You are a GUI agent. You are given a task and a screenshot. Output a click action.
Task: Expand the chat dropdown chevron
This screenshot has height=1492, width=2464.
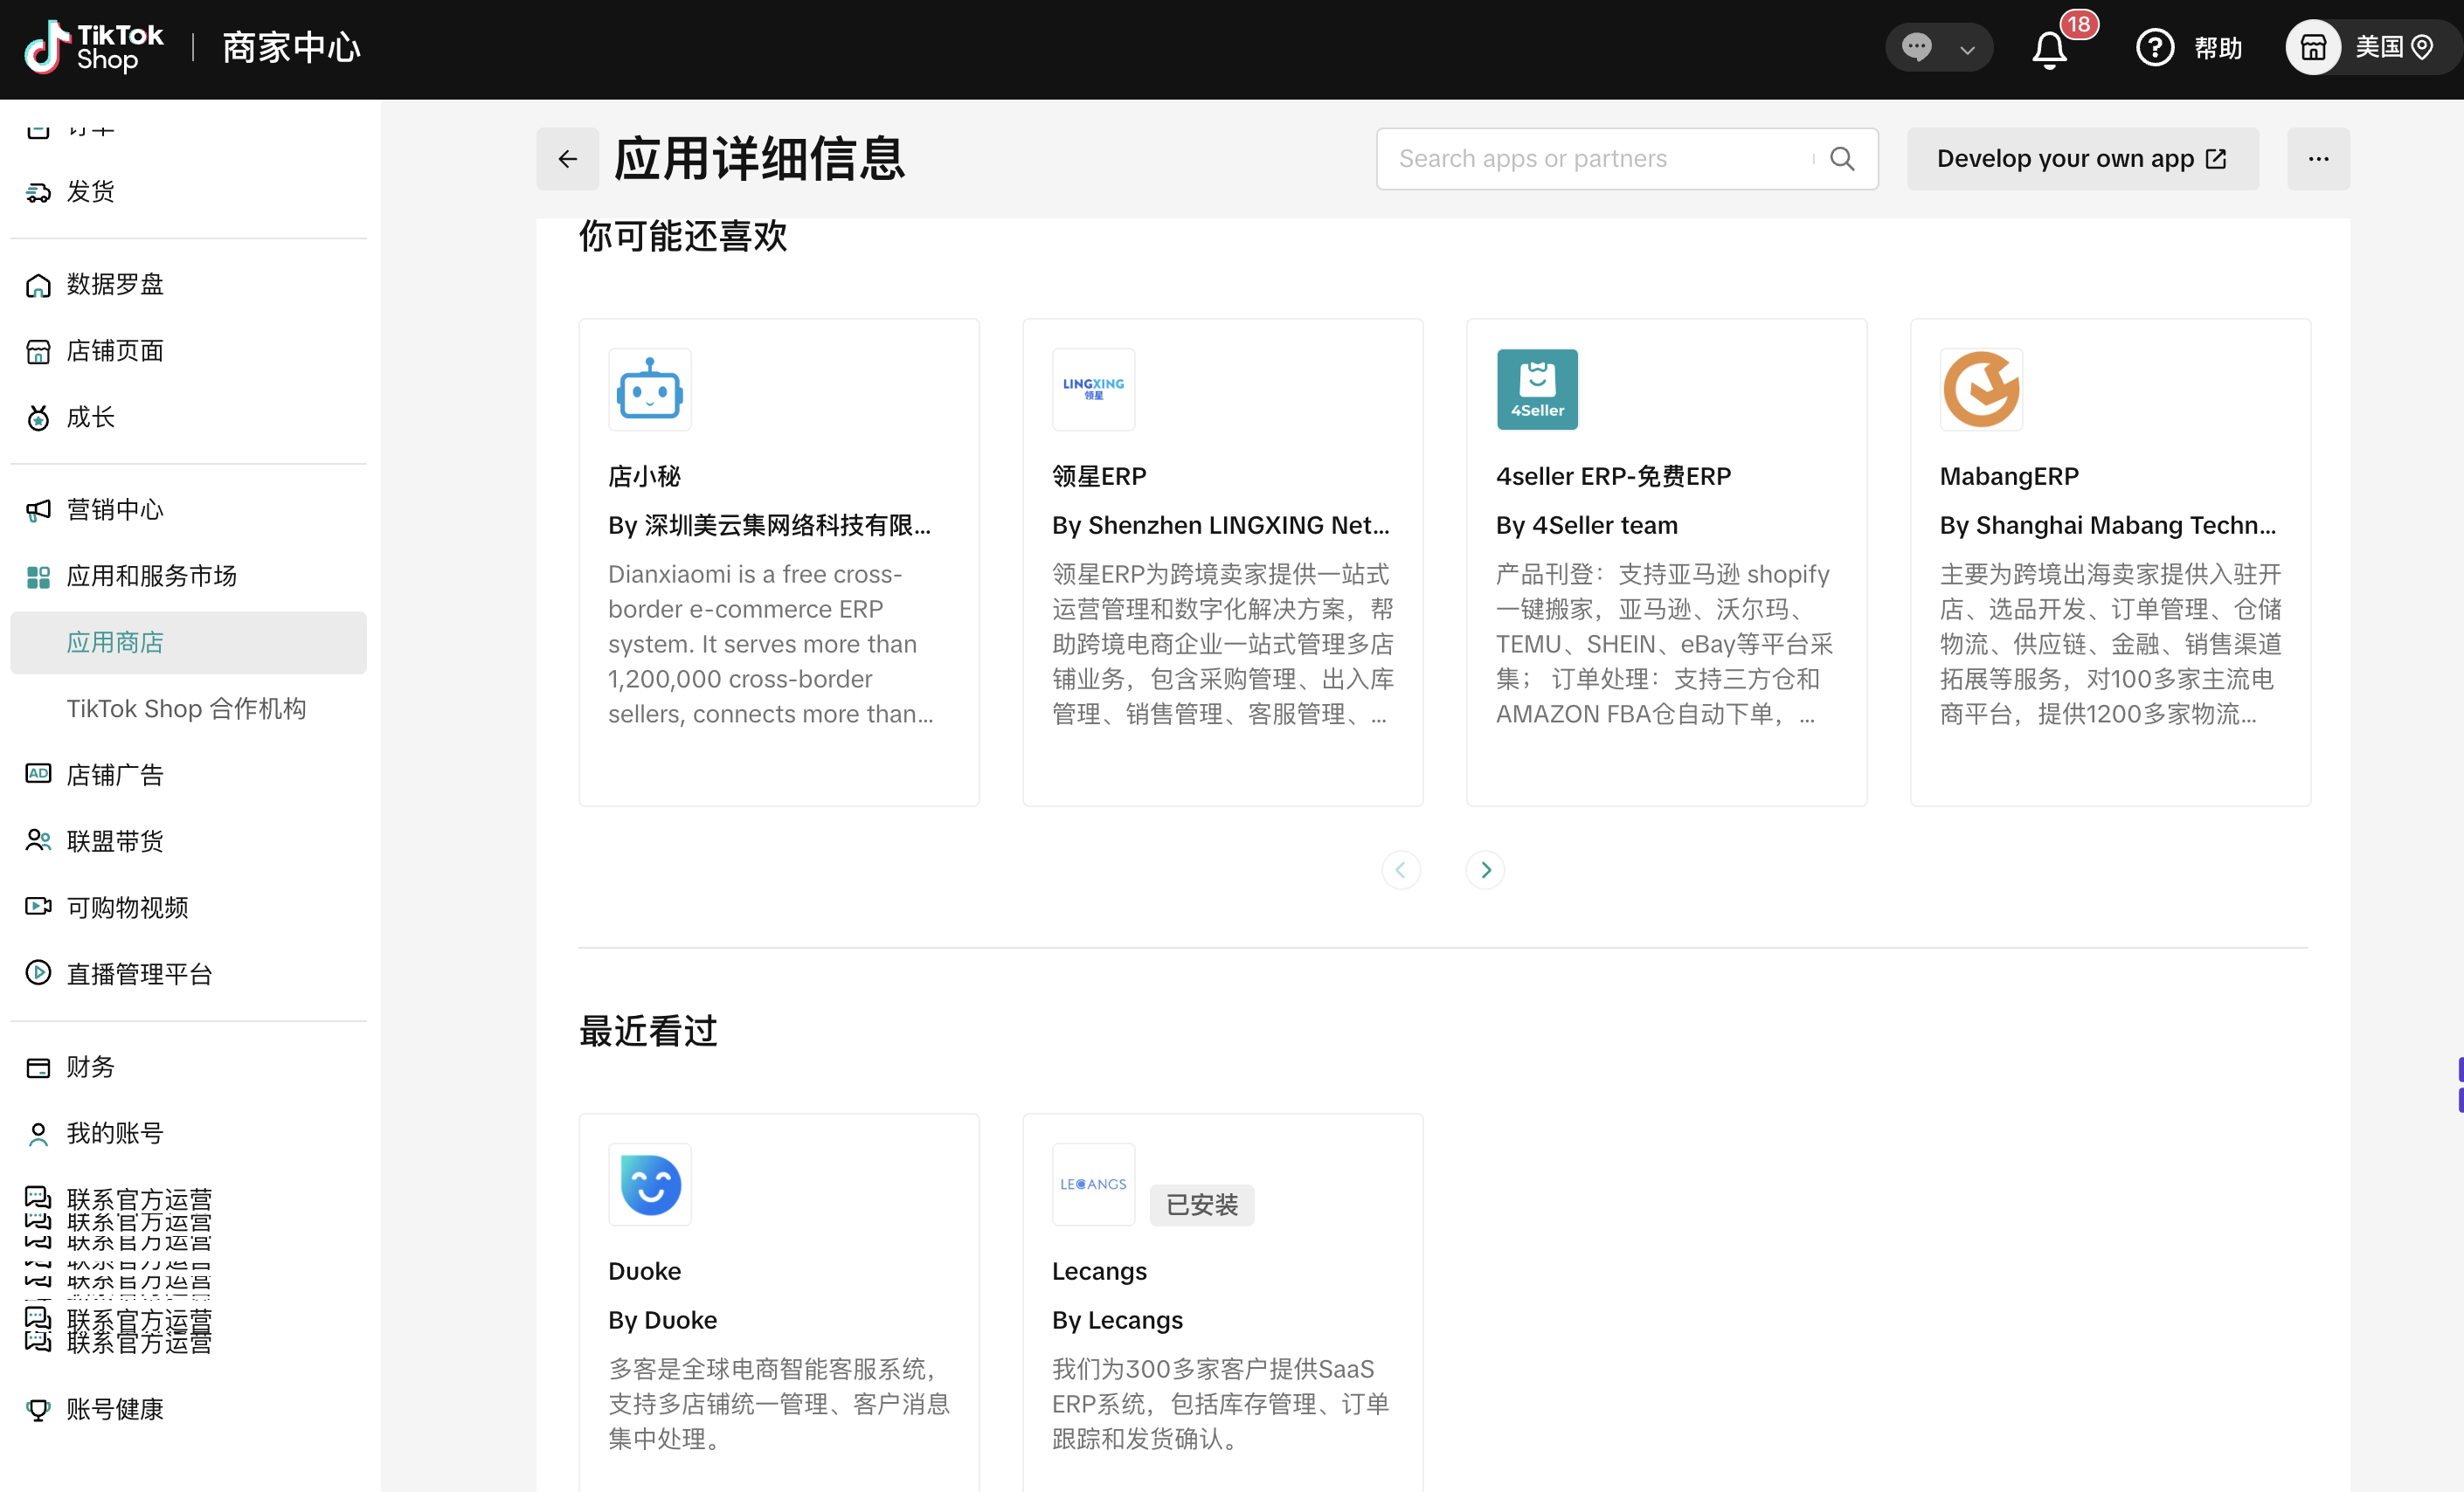click(x=1967, y=49)
